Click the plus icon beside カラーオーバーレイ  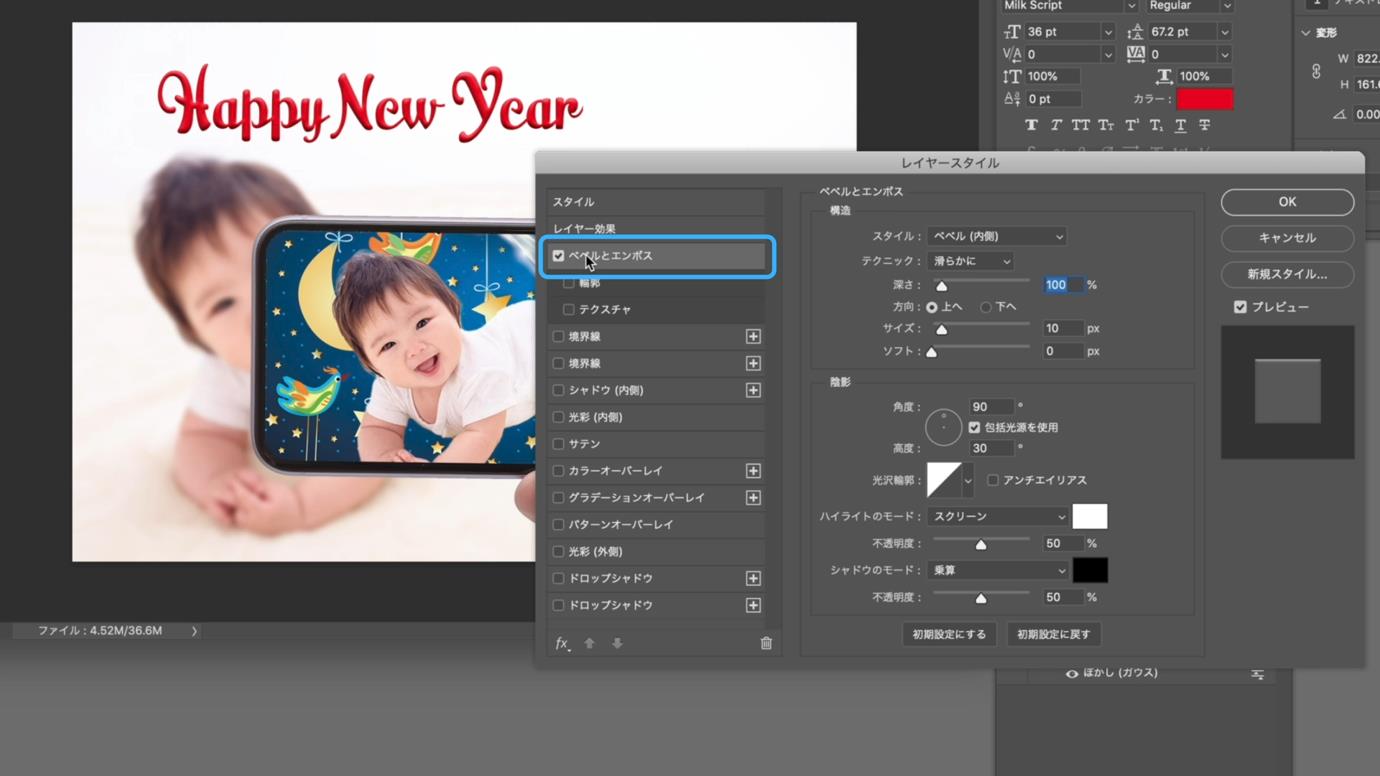point(753,471)
